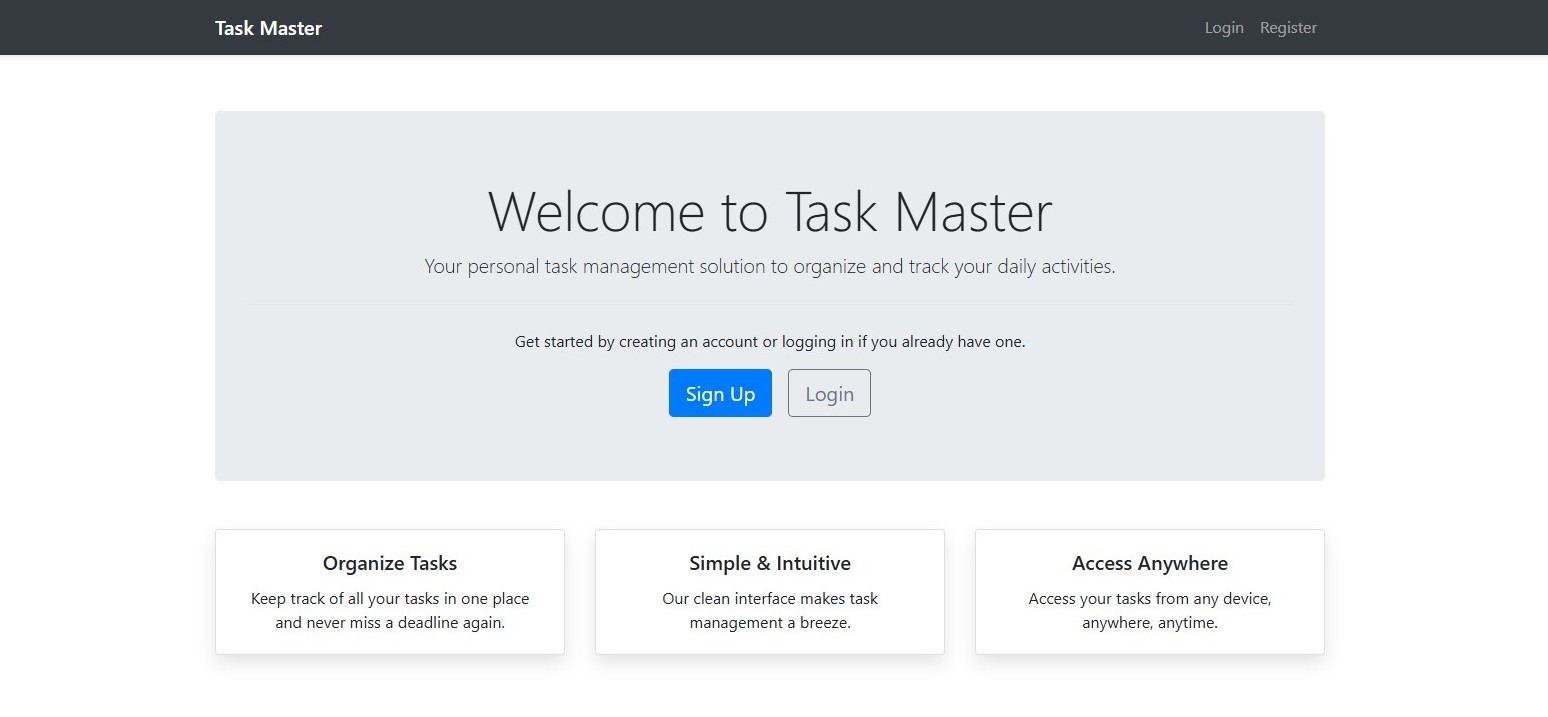This screenshot has width=1548, height=717.
Task: Click the personal task management subtitle text
Action: tap(769, 267)
